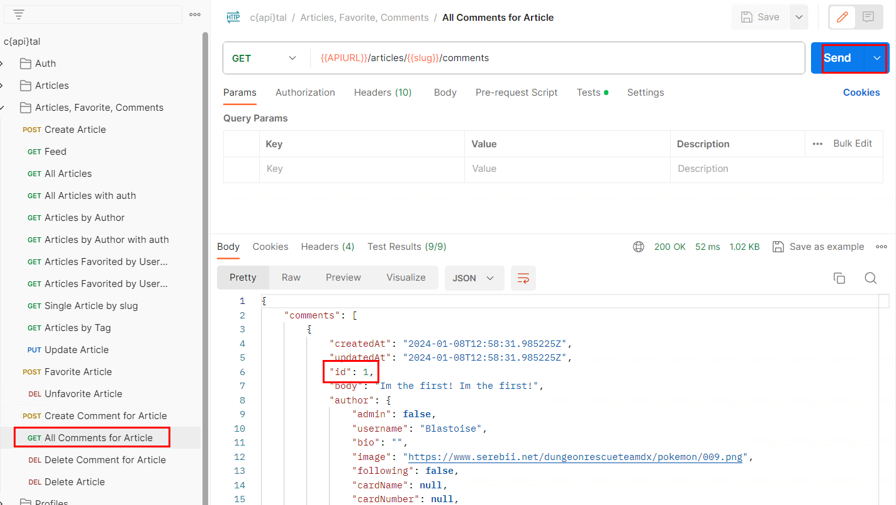Image resolution: width=896 pixels, height=505 pixels.
Task: Open Test Results (9/9) tab
Action: 407,247
